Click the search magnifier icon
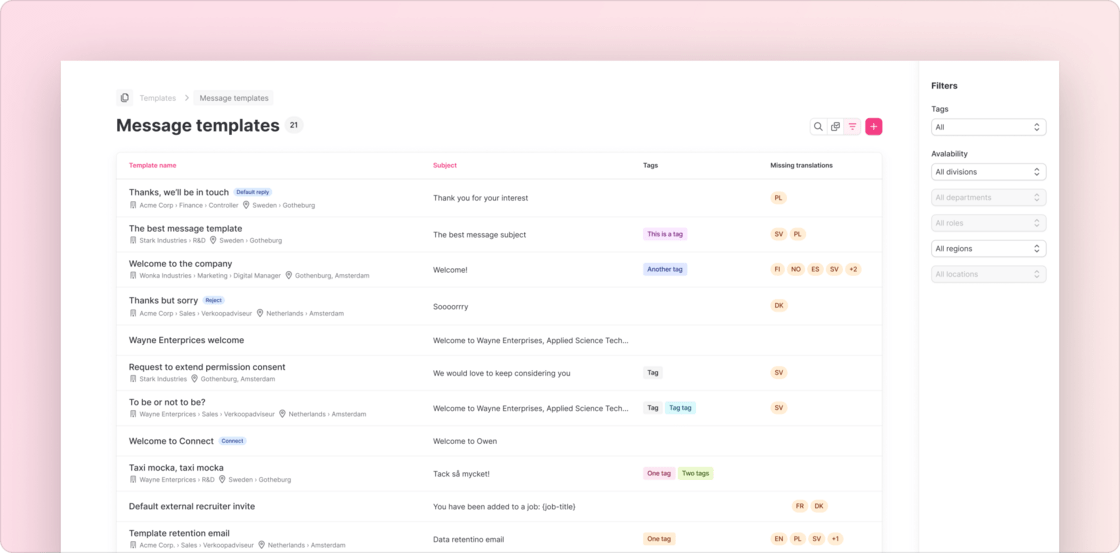The height and width of the screenshot is (553, 1120). coord(818,127)
